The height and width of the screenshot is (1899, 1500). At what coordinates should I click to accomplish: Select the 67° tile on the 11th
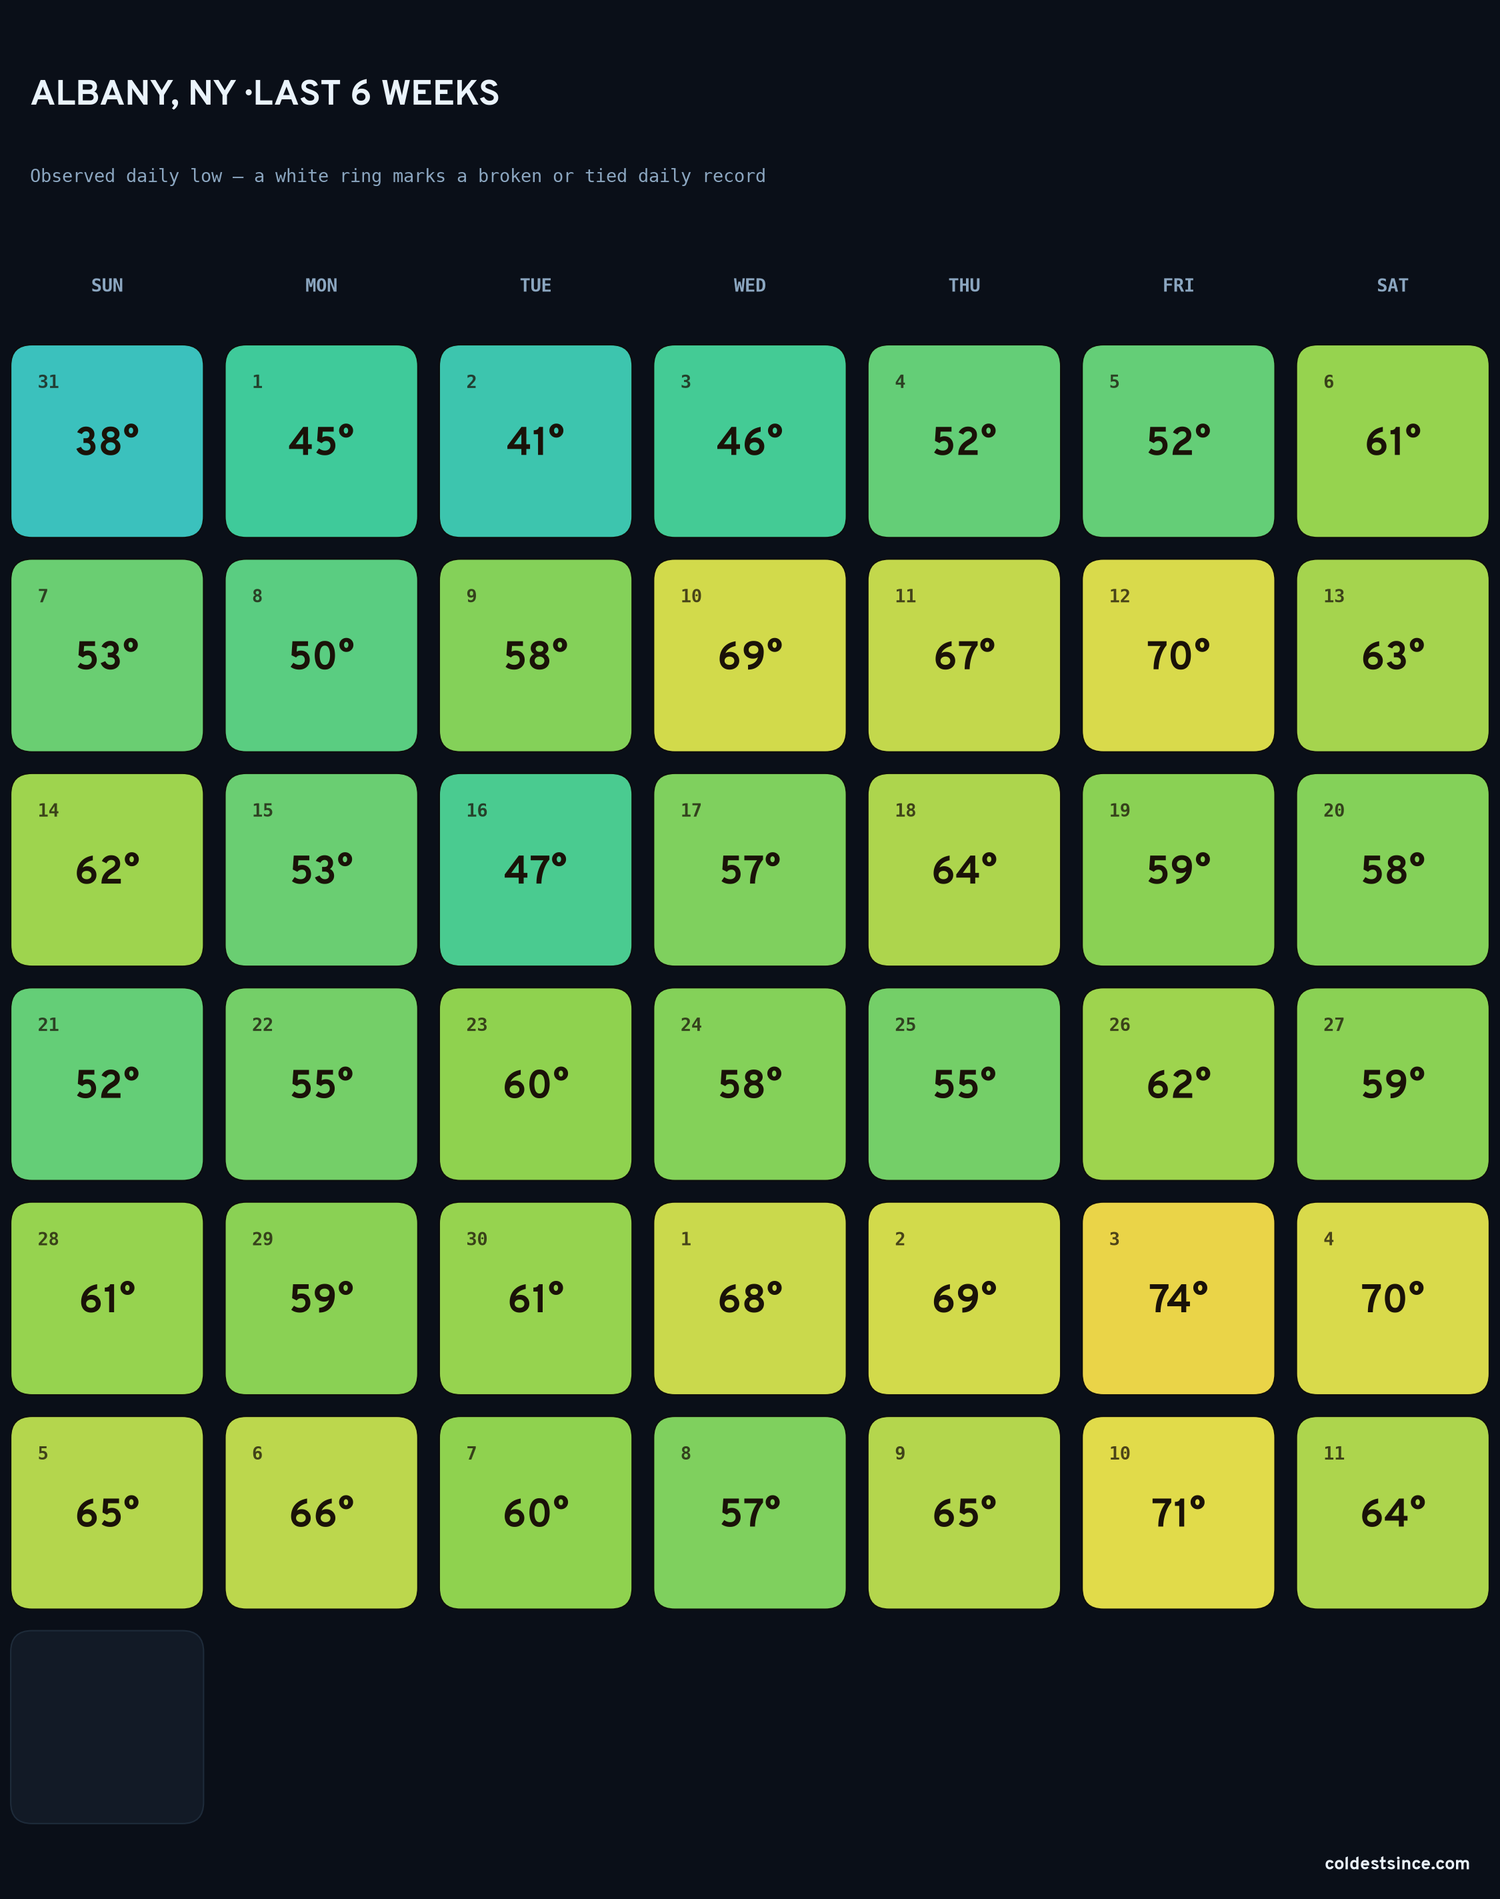point(964,655)
